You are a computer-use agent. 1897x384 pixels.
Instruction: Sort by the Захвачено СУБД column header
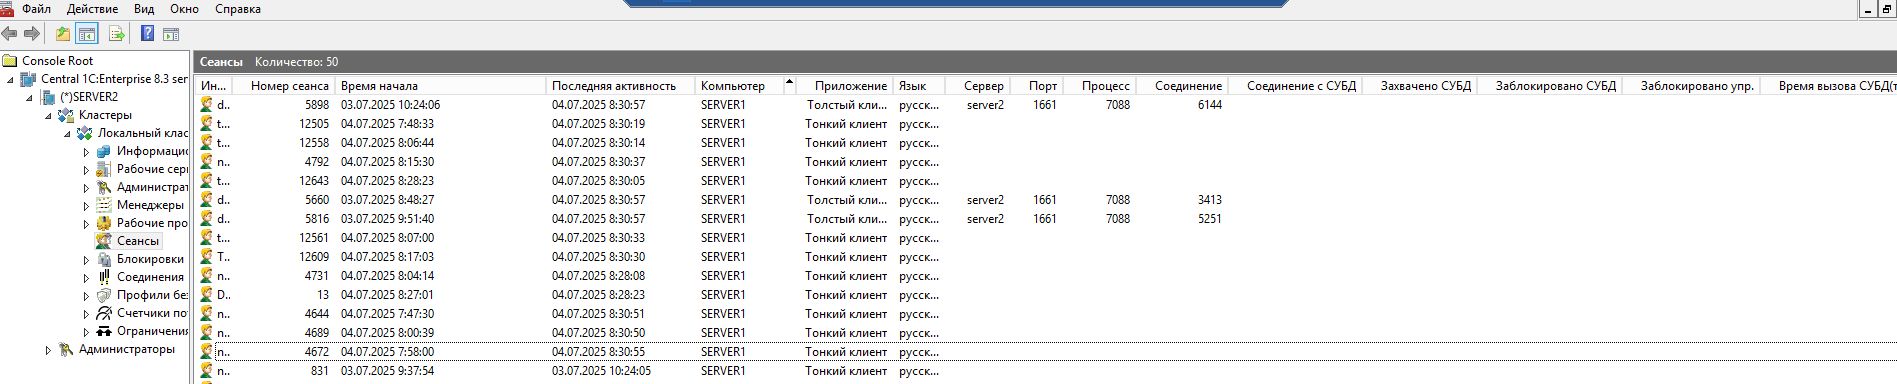pos(1420,86)
